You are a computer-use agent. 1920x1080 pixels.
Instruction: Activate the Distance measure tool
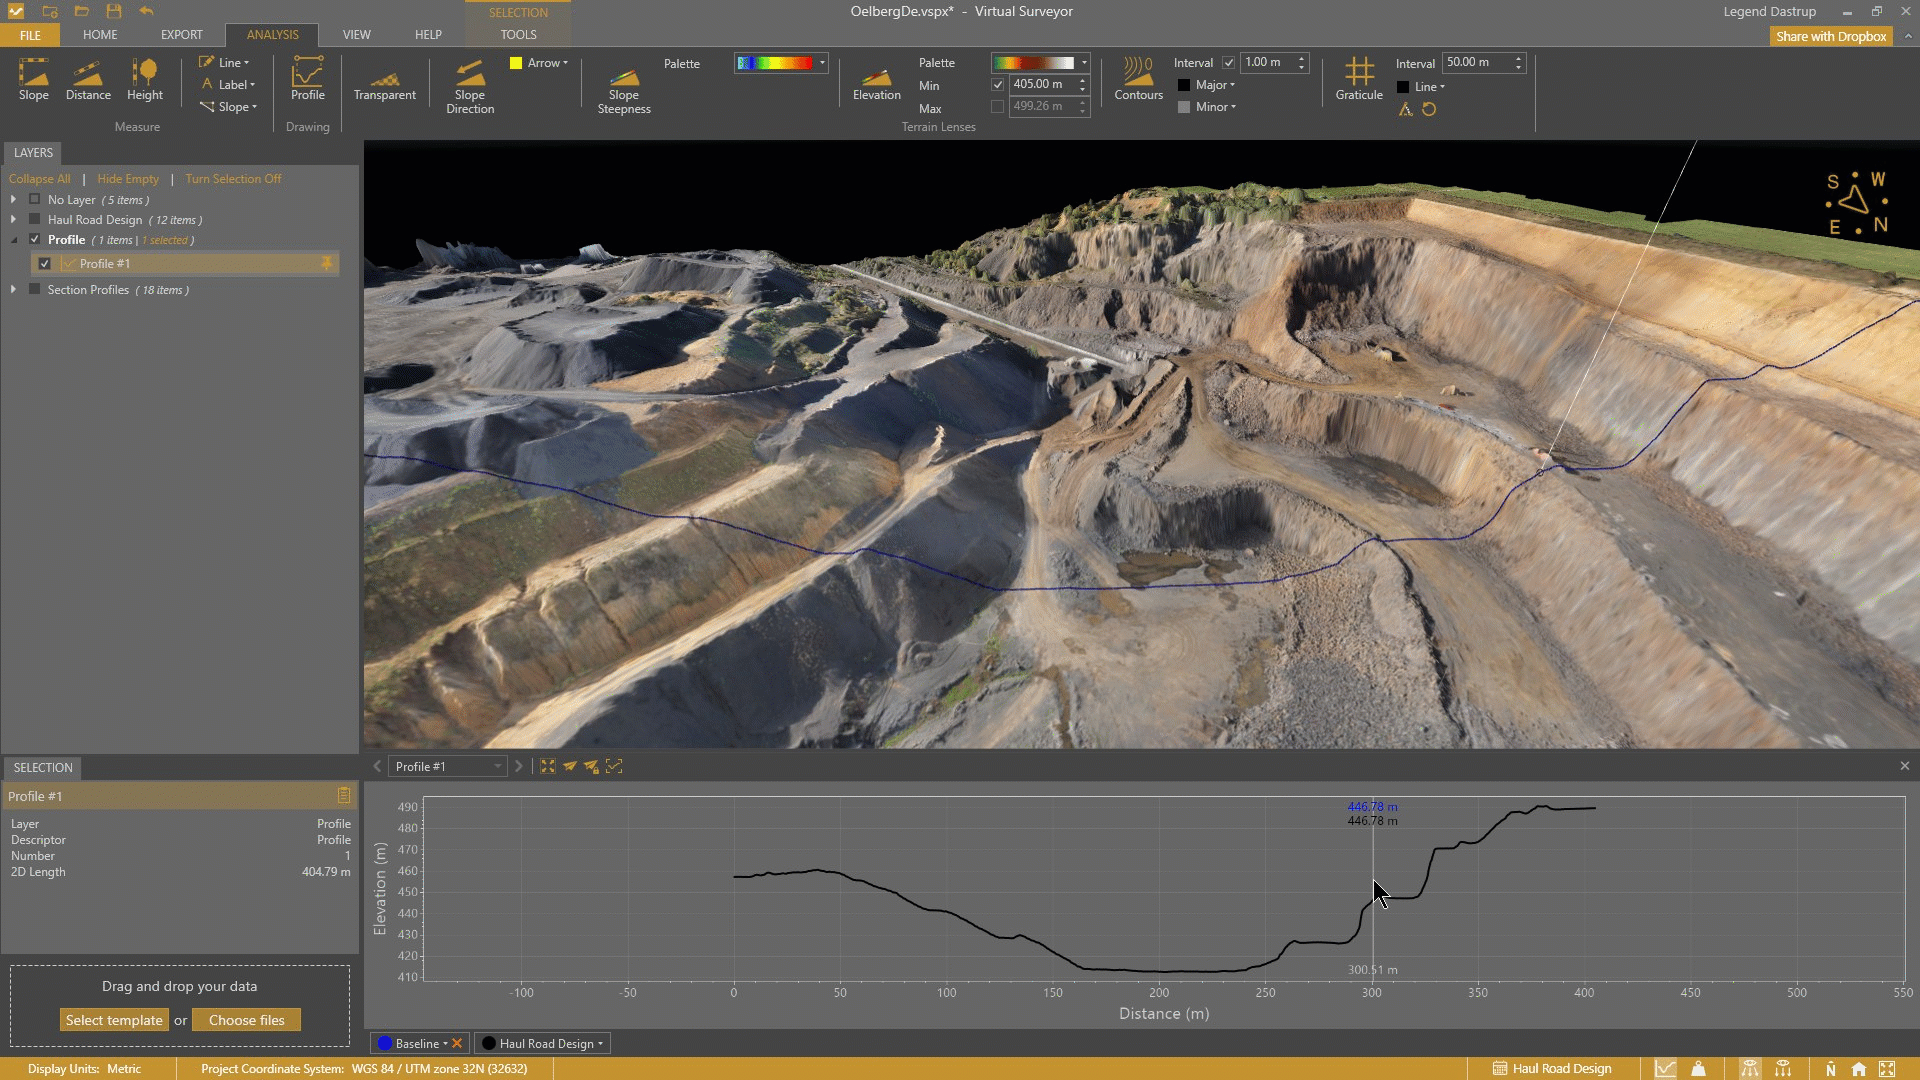pos(88,79)
